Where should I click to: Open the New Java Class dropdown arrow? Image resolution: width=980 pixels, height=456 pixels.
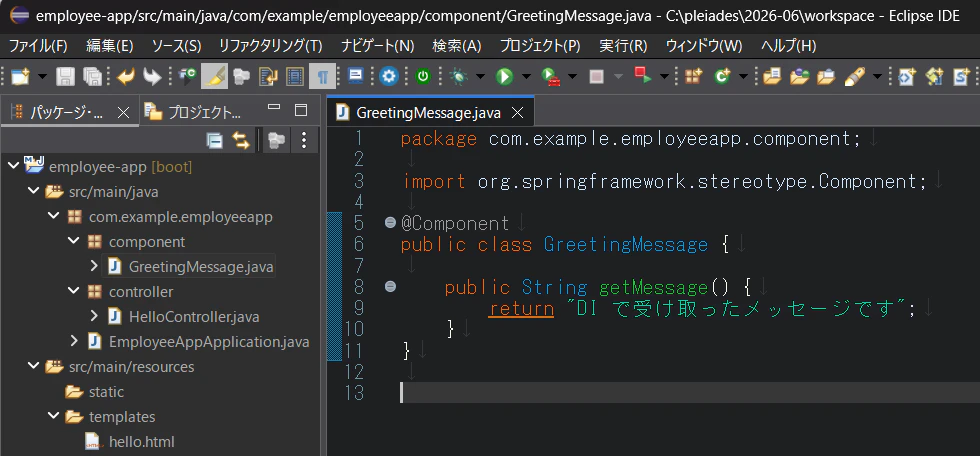pos(744,77)
